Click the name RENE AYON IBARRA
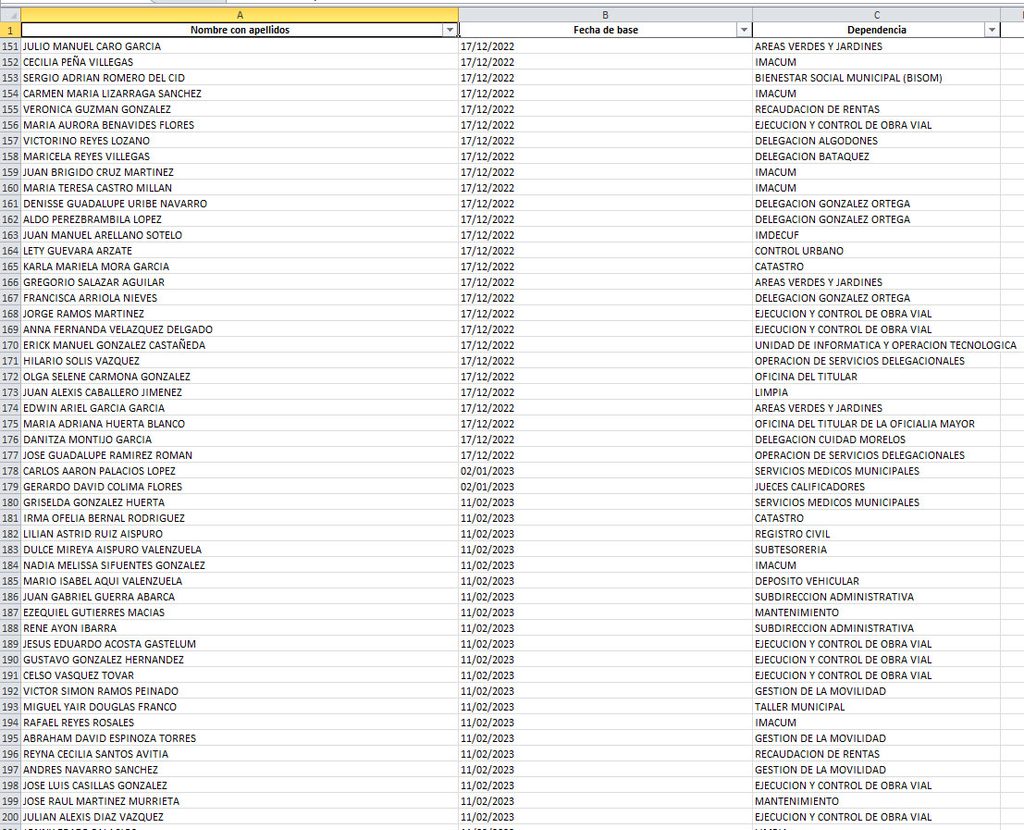This screenshot has width=1024, height=830. (70, 628)
